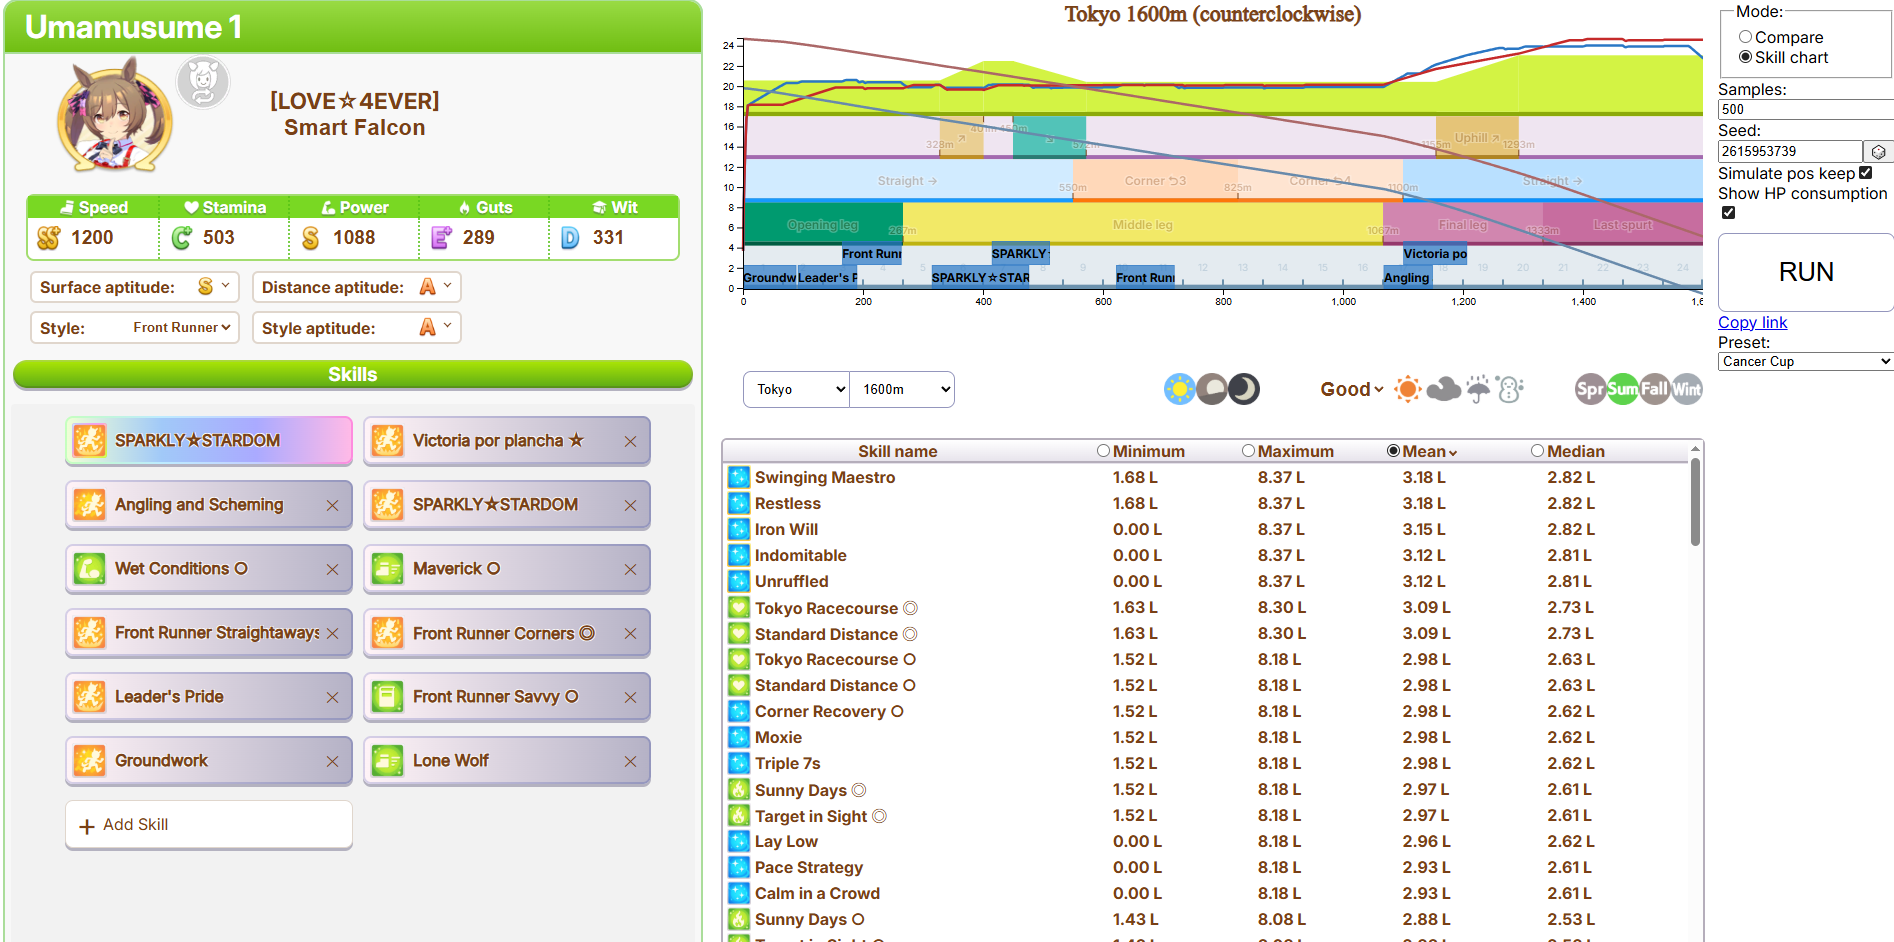Select the cloudy weather icon
The image size is (1894, 942).
point(1443,389)
